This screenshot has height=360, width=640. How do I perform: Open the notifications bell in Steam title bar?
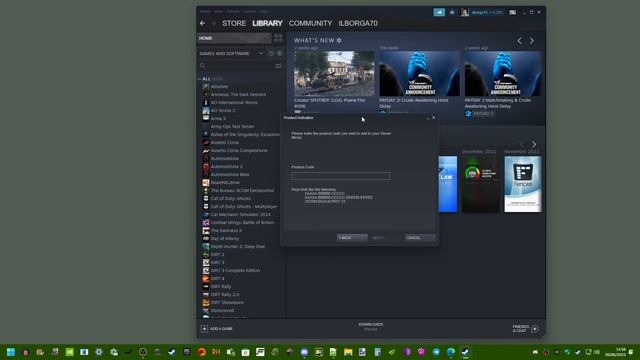click(452, 12)
